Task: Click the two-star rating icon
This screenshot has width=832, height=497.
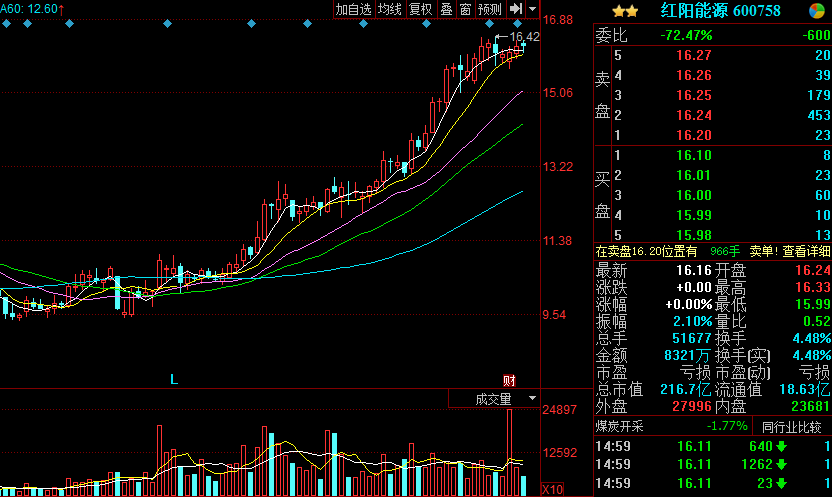Action: [625, 11]
